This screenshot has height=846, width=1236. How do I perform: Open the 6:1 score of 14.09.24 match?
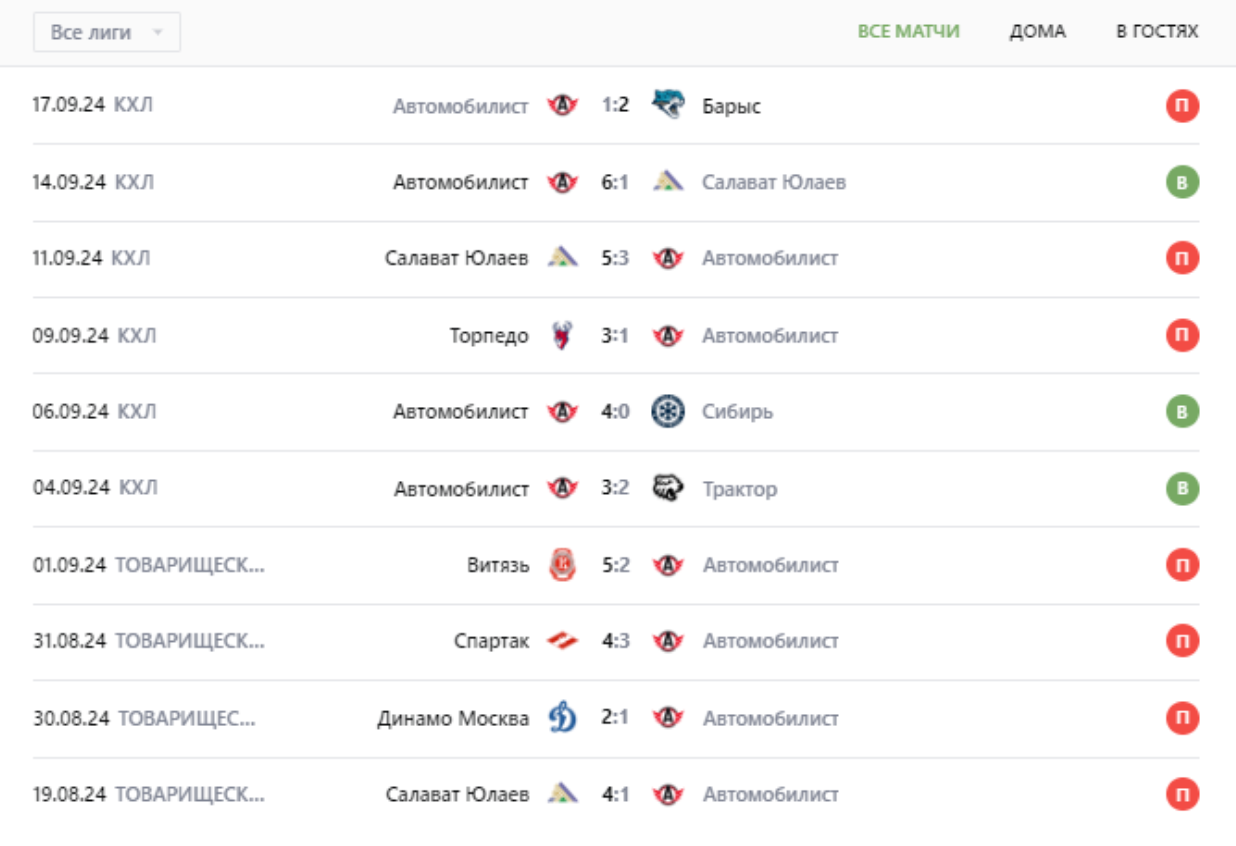615,182
